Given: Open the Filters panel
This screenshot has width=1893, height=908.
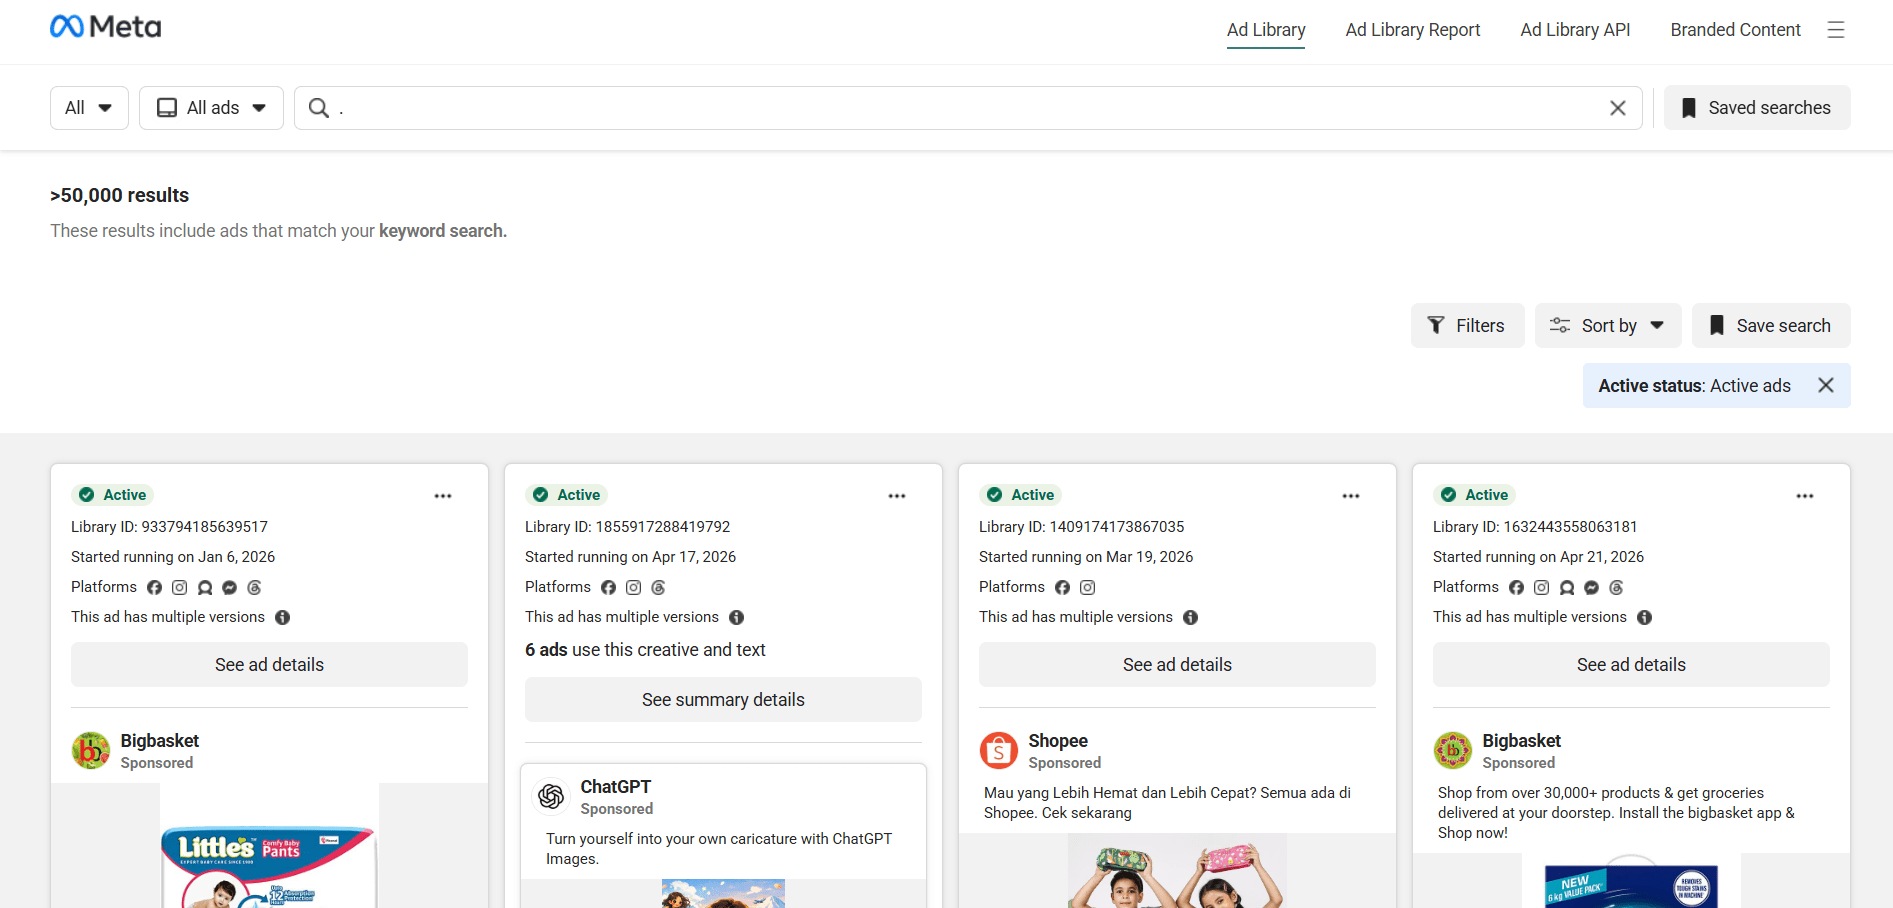Looking at the screenshot, I should [x=1467, y=326].
